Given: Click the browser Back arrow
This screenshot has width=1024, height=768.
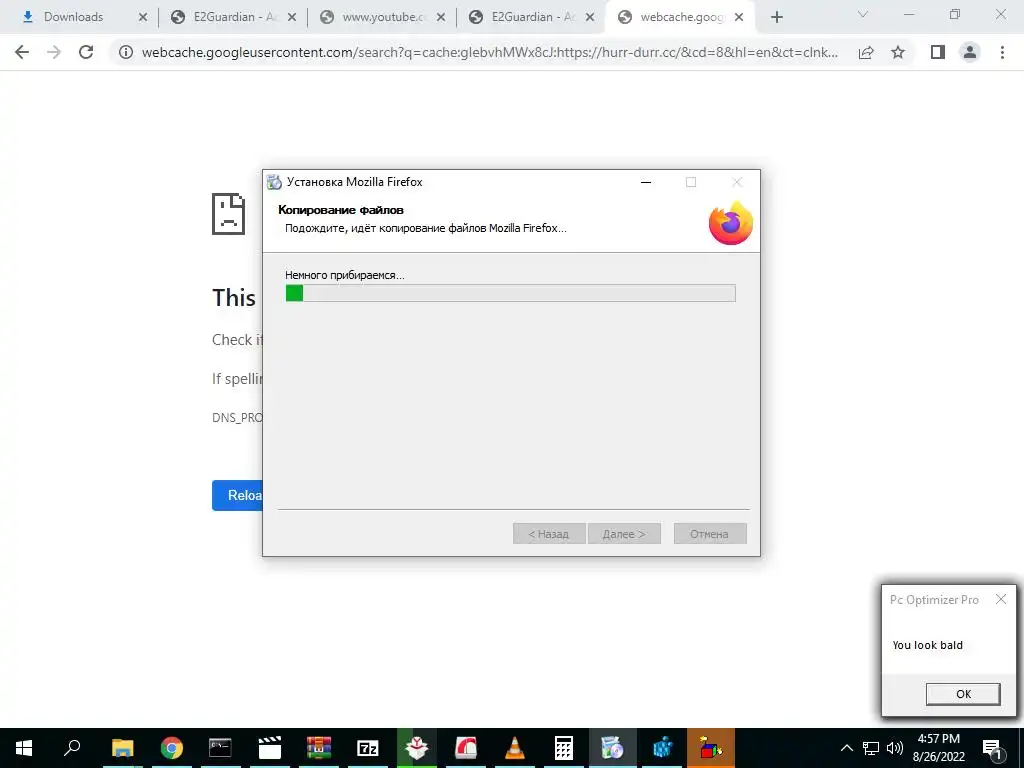Looking at the screenshot, I should [x=22, y=52].
